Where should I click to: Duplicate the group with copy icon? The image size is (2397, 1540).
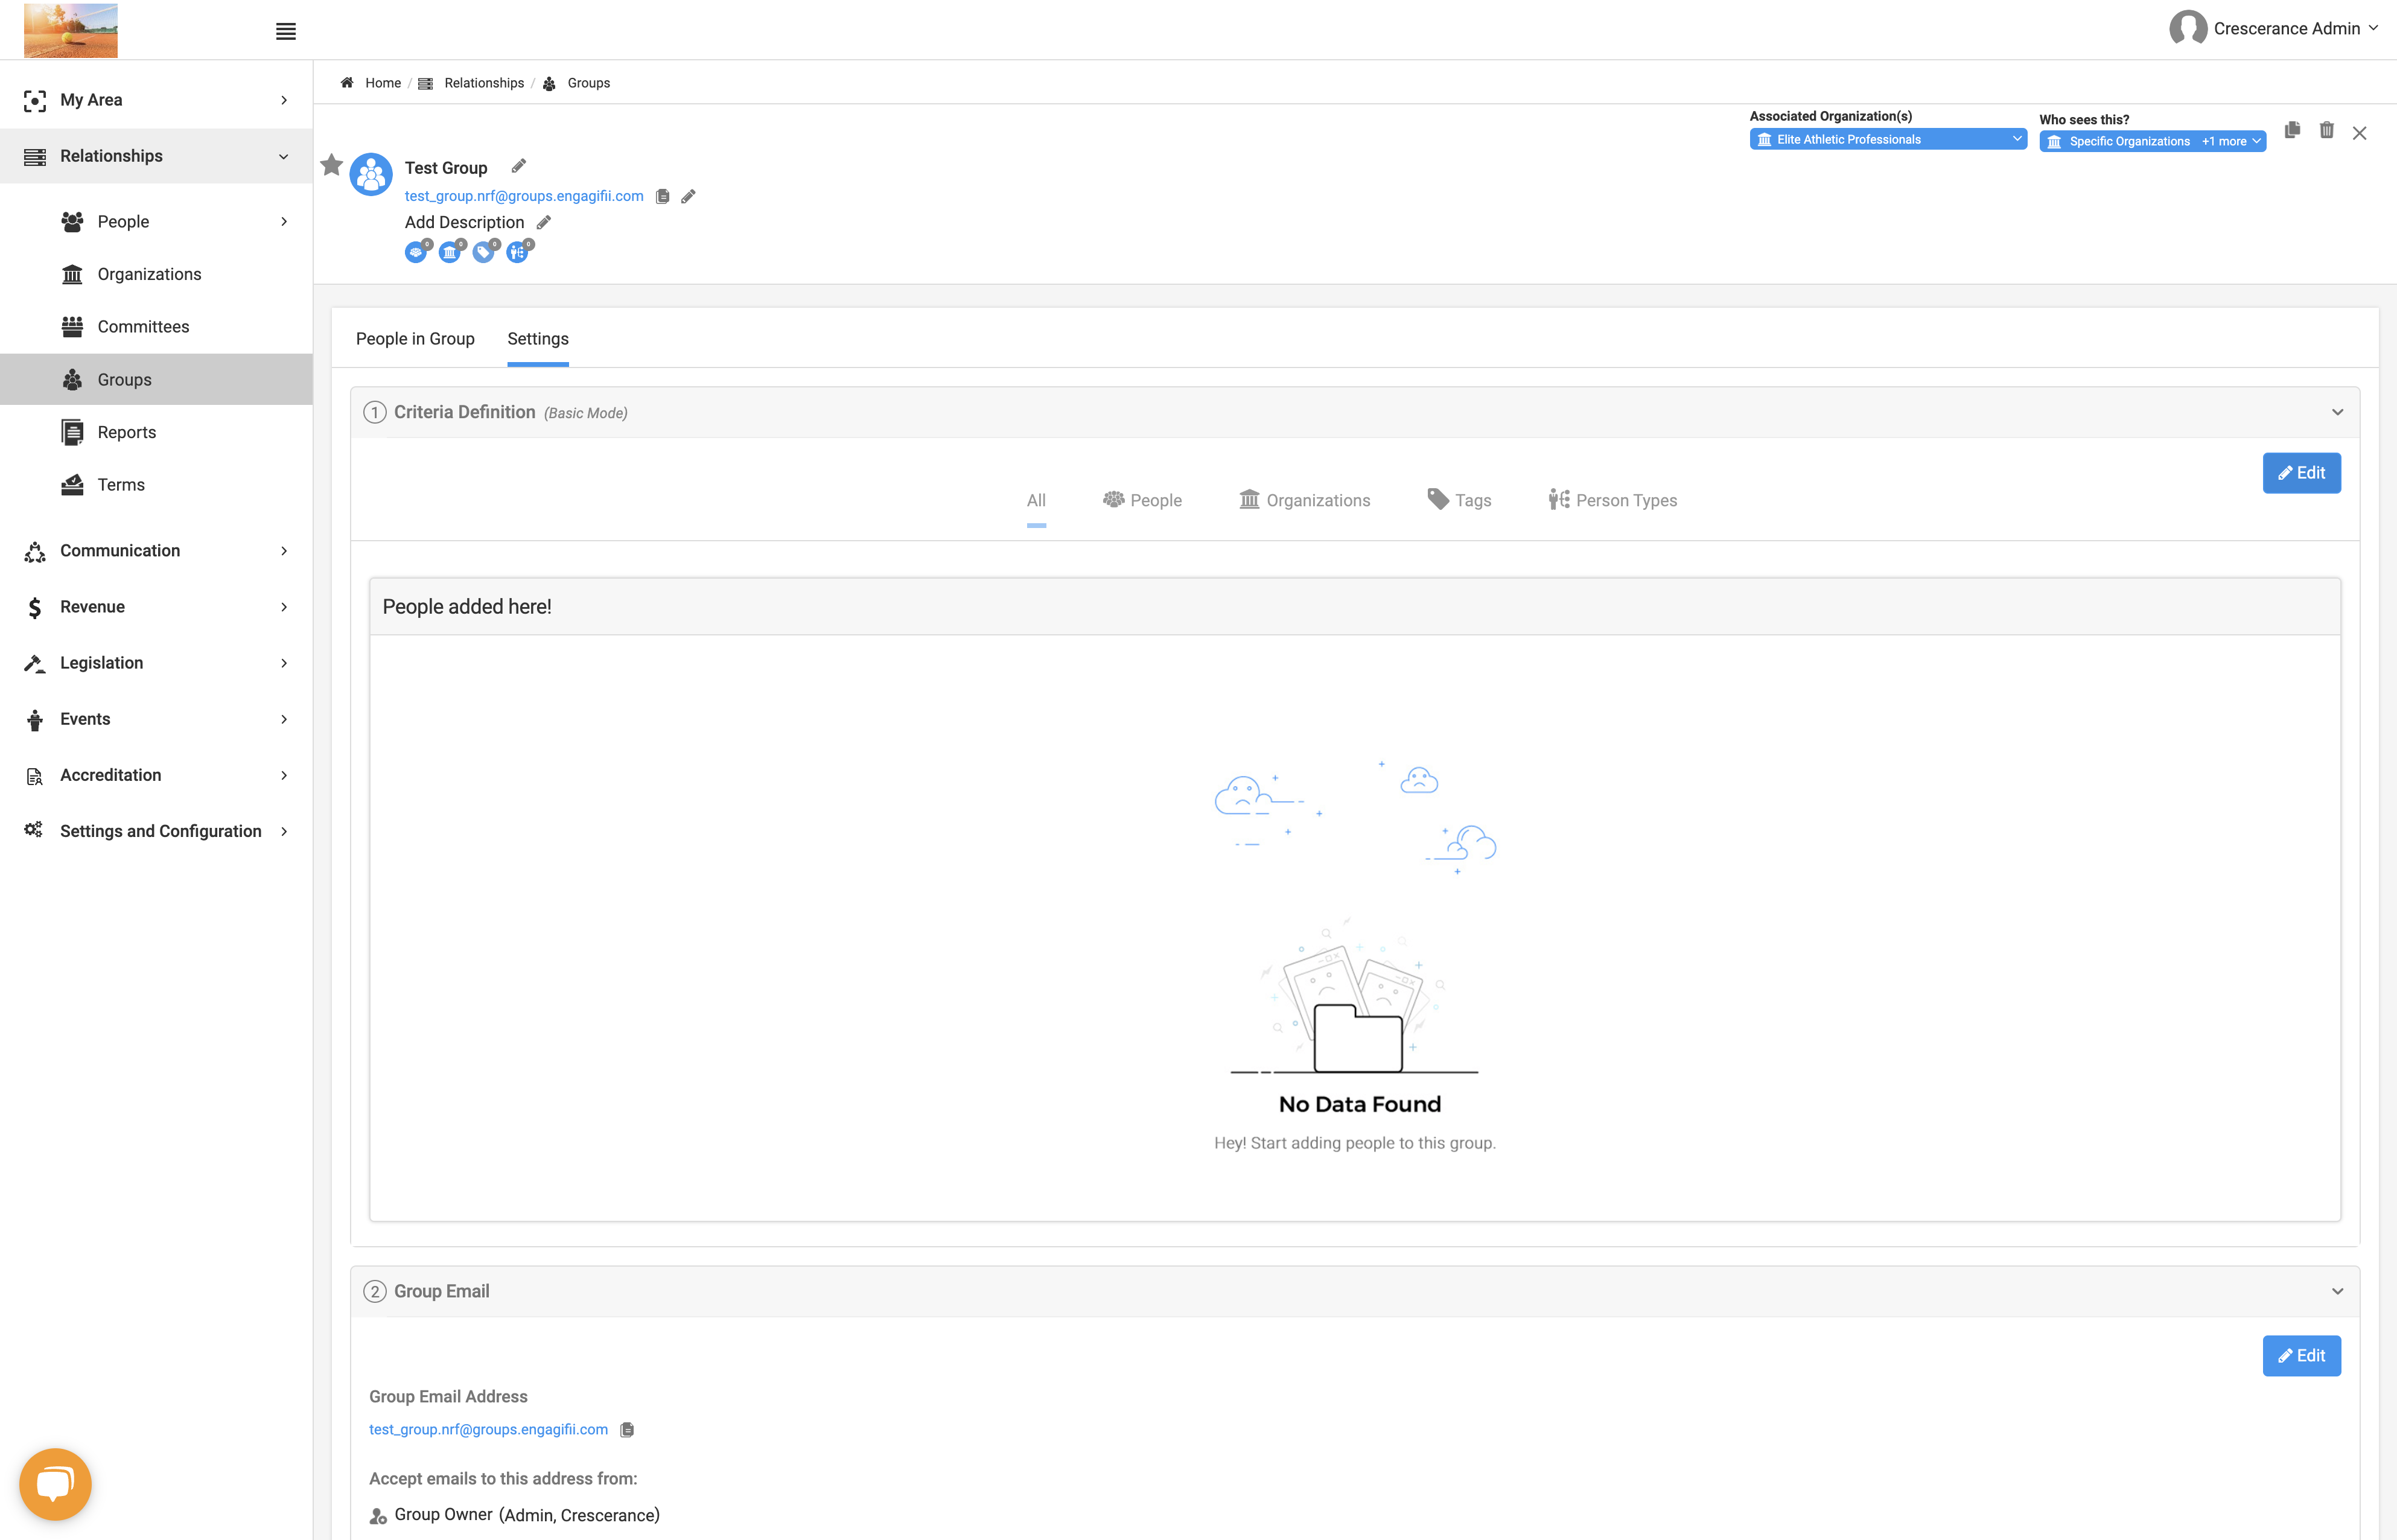pos(2292,131)
